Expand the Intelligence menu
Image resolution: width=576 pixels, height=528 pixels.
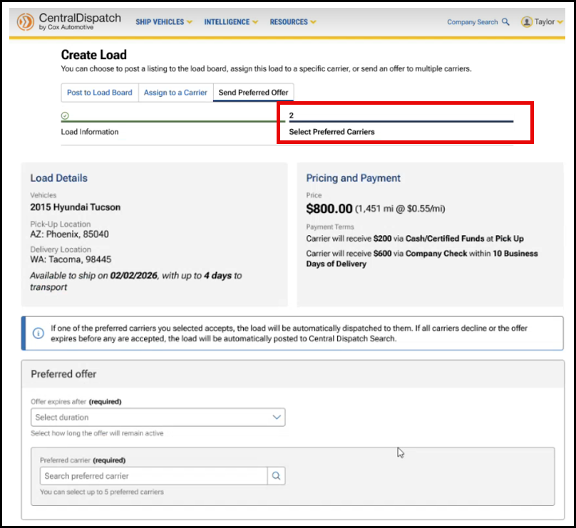point(231,22)
